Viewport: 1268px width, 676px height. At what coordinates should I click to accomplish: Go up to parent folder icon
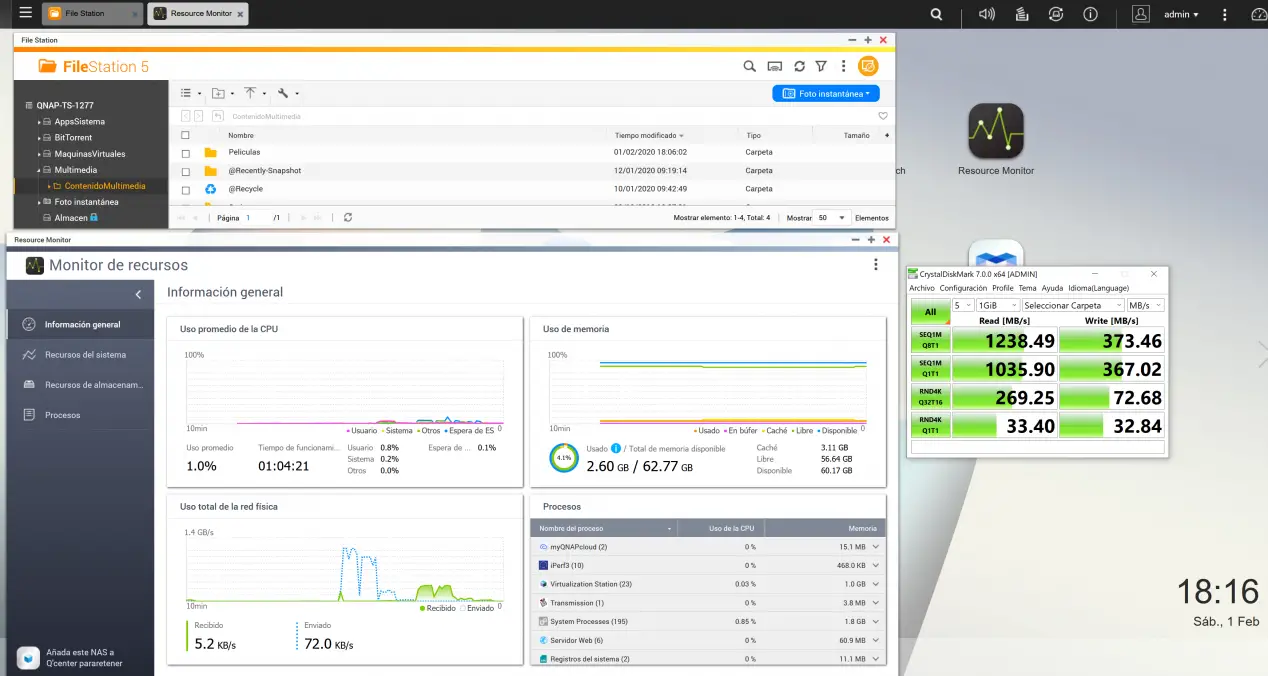click(x=217, y=116)
